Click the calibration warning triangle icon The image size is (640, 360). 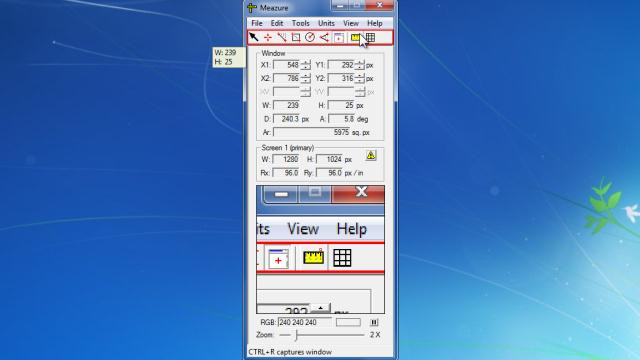pyautogui.click(x=371, y=155)
